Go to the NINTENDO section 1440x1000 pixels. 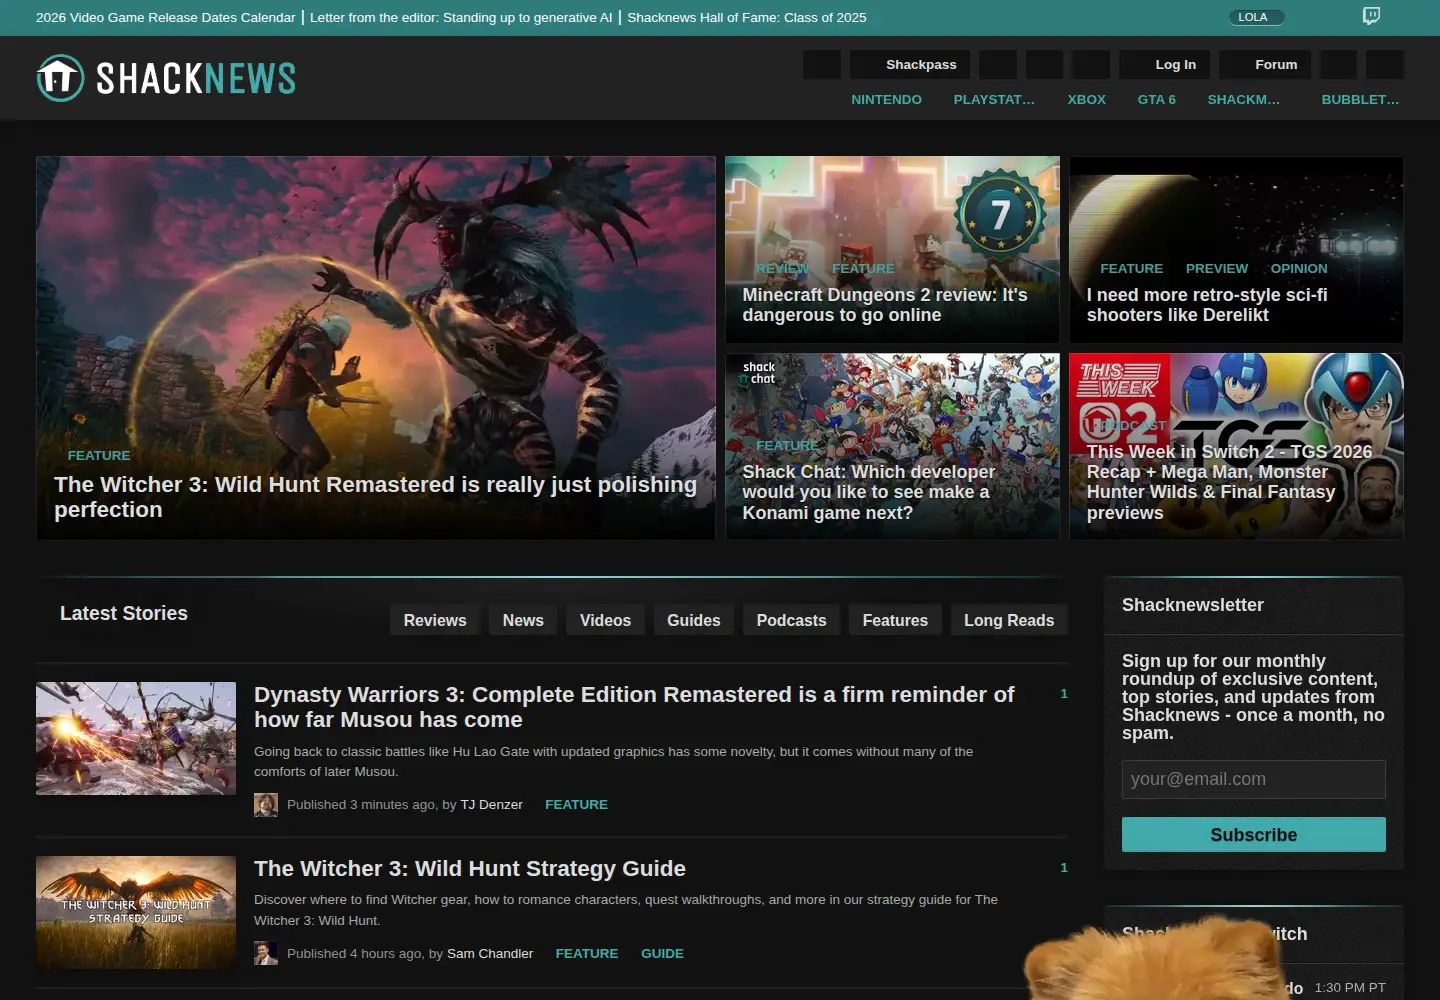point(887,100)
